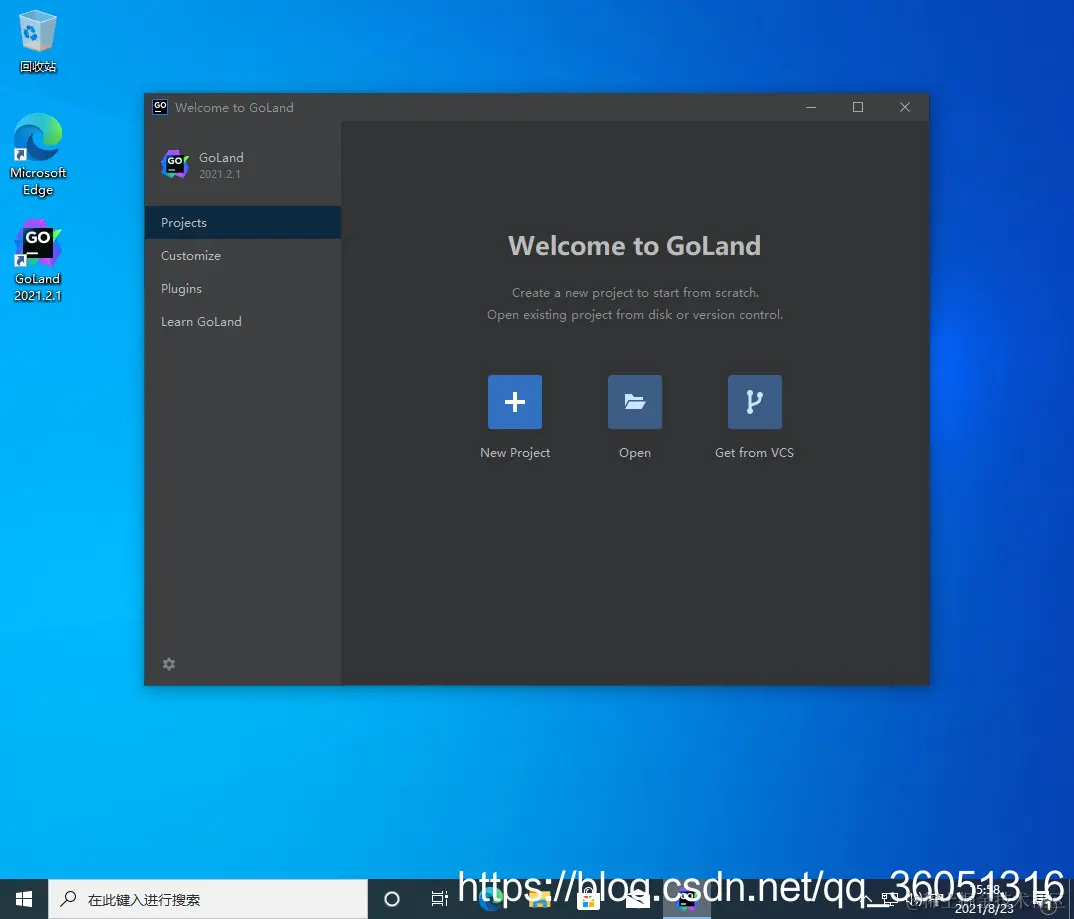Image resolution: width=1074 pixels, height=919 pixels.
Task: Select the GoLand 2021.2.1 desktop shortcut
Action: (38, 261)
